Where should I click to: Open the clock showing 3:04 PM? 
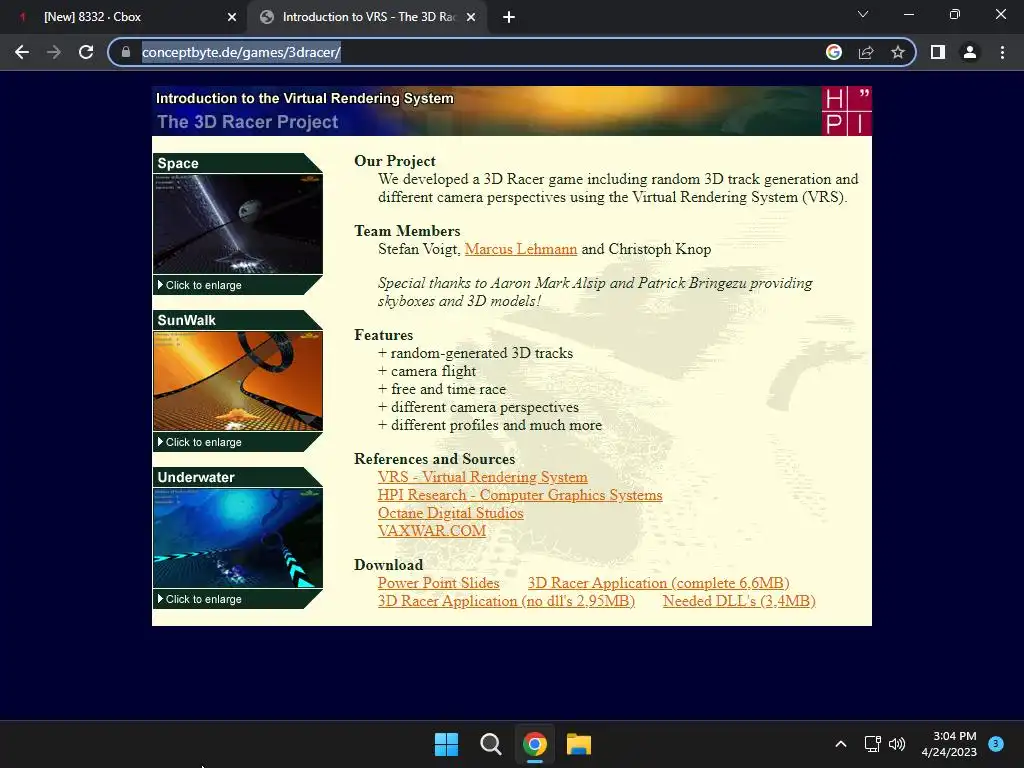(949, 744)
